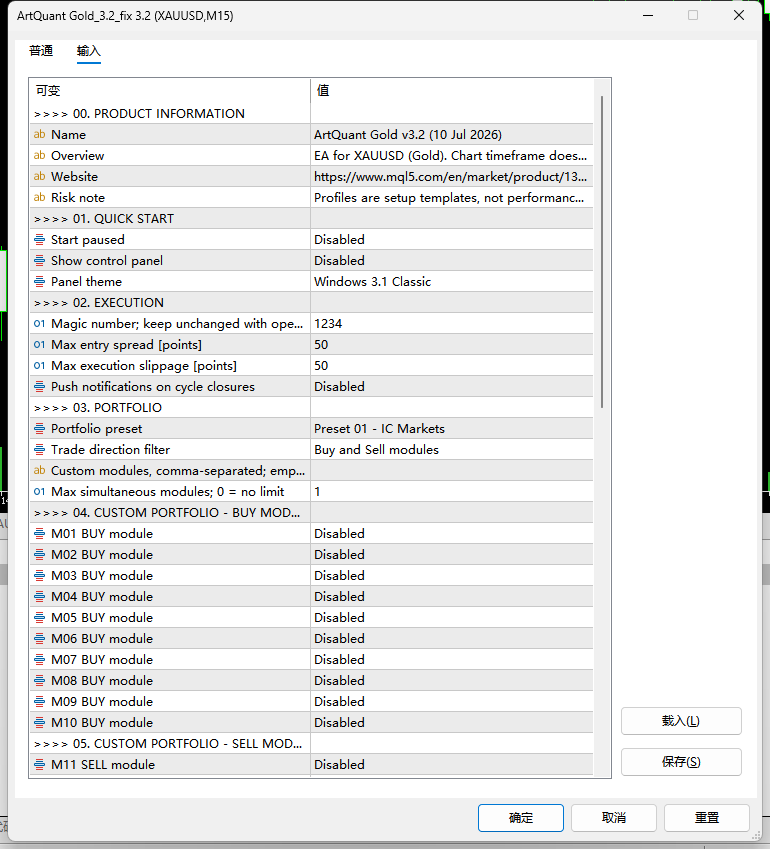Click the 值 column header
The height and width of the screenshot is (849, 770).
tap(452, 90)
